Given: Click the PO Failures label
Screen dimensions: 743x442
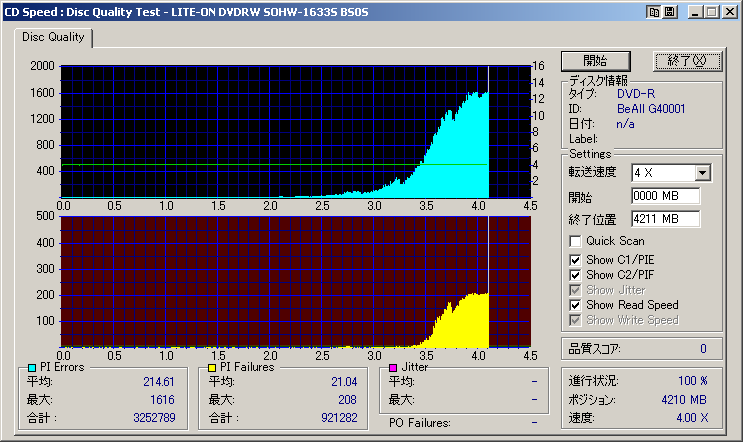Looking at the screenshot, I should [x=419, y=423].
